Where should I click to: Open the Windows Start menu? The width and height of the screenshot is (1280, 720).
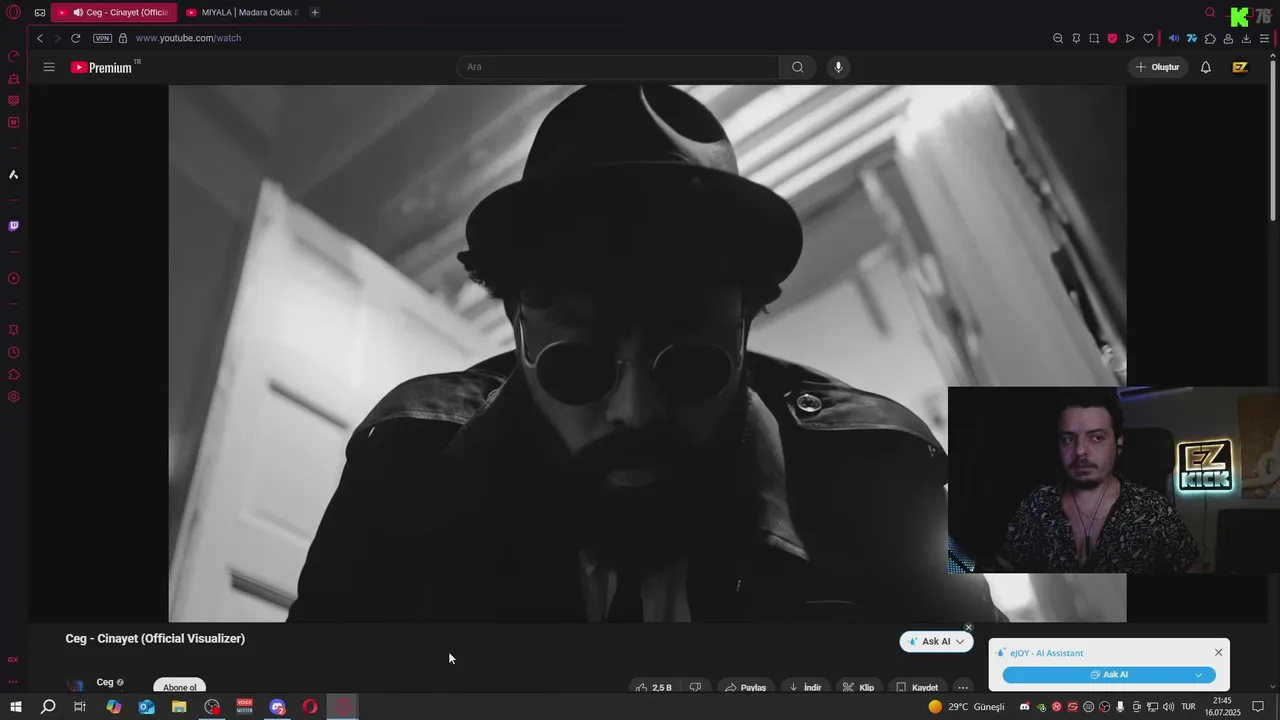click(16, 707)
